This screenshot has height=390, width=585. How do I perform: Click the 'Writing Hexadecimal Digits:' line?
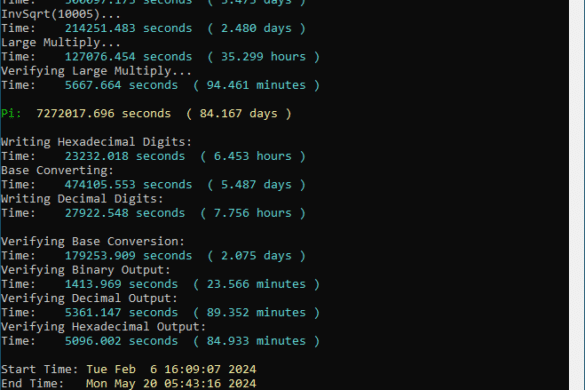96,142
